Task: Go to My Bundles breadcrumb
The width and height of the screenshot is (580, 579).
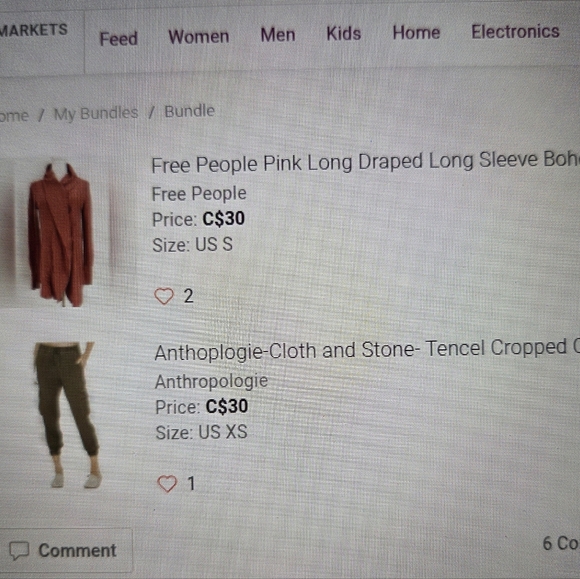Action: click(x=96, y=113)
